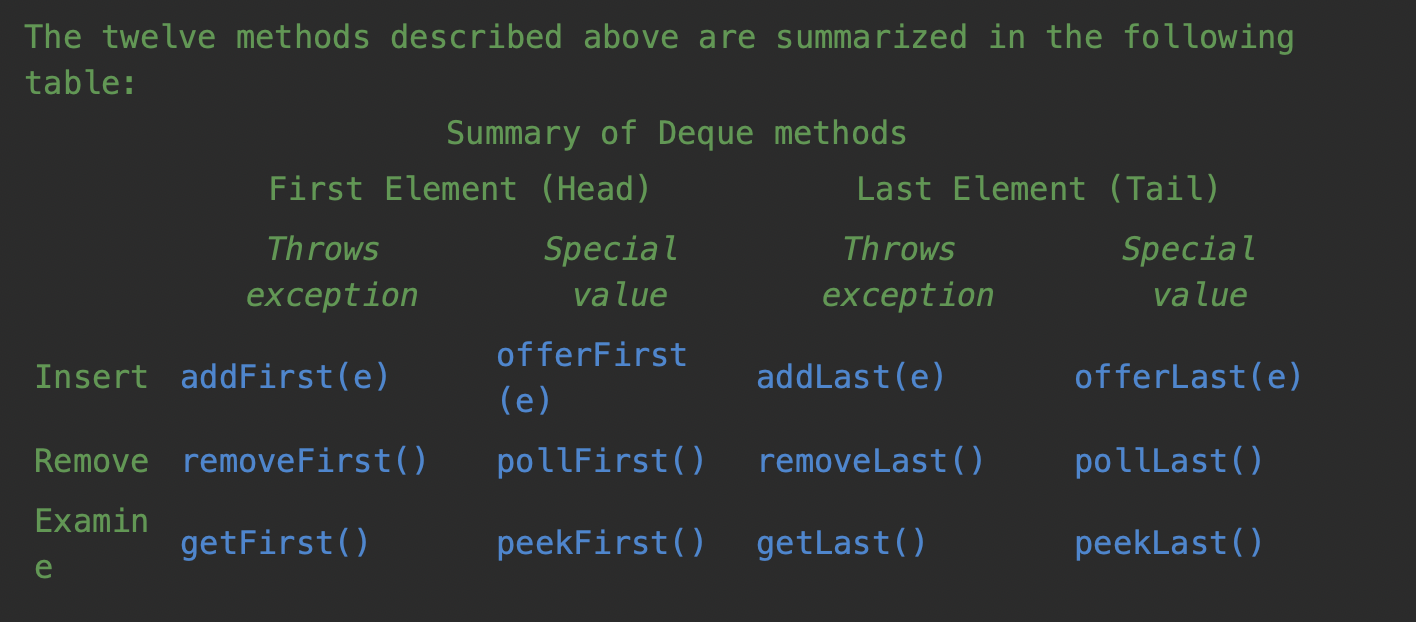This screenshot has height=622, width=1416.
Task: Open the getLast() method link
Action: point(841,543)
